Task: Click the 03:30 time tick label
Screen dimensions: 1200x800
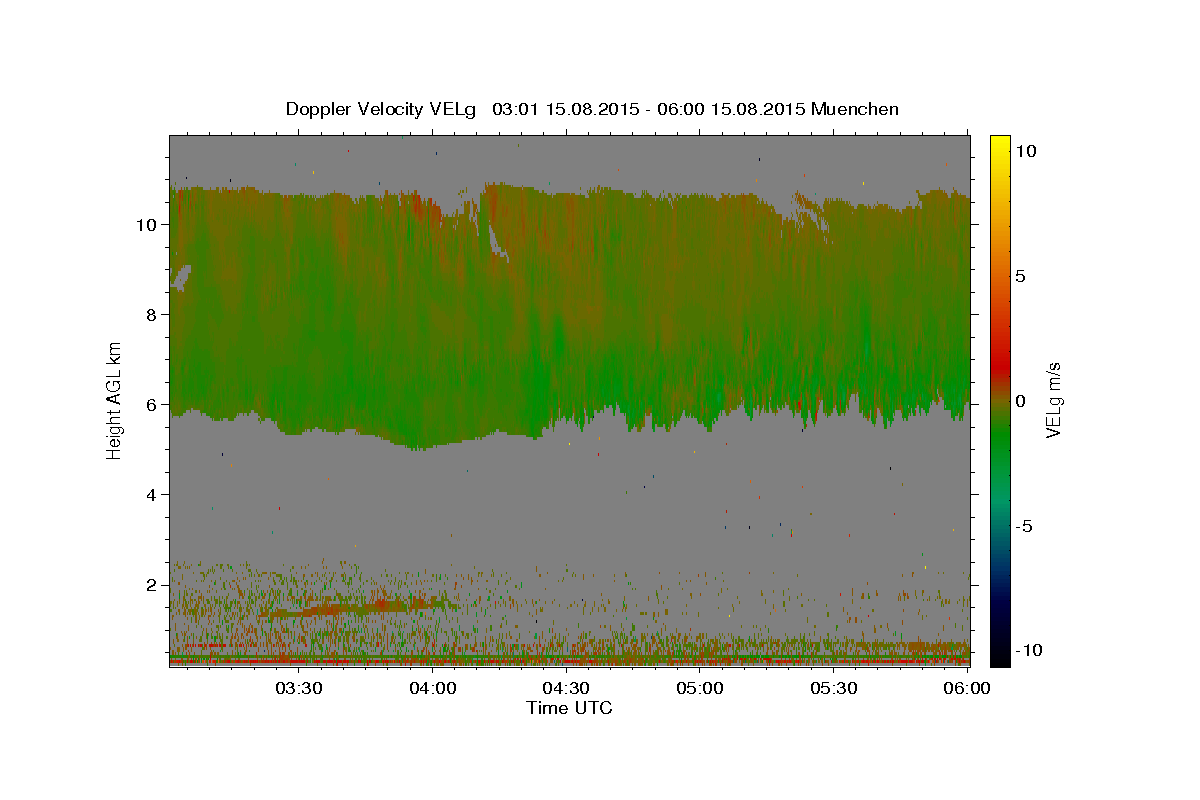Action: (x=299, y=688)
